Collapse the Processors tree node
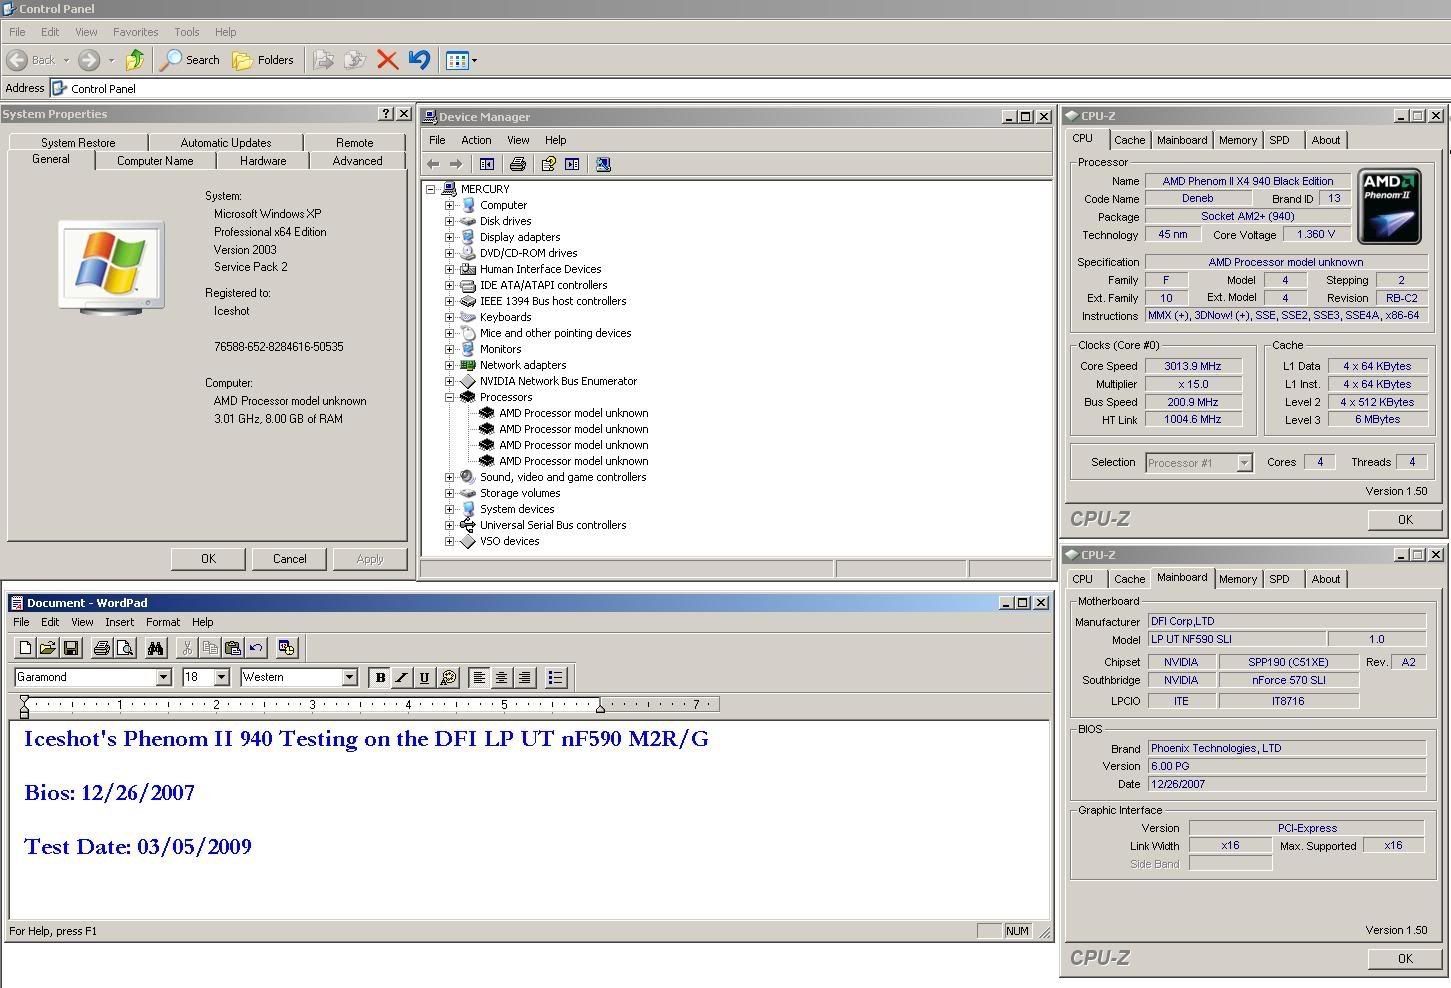 450,397
